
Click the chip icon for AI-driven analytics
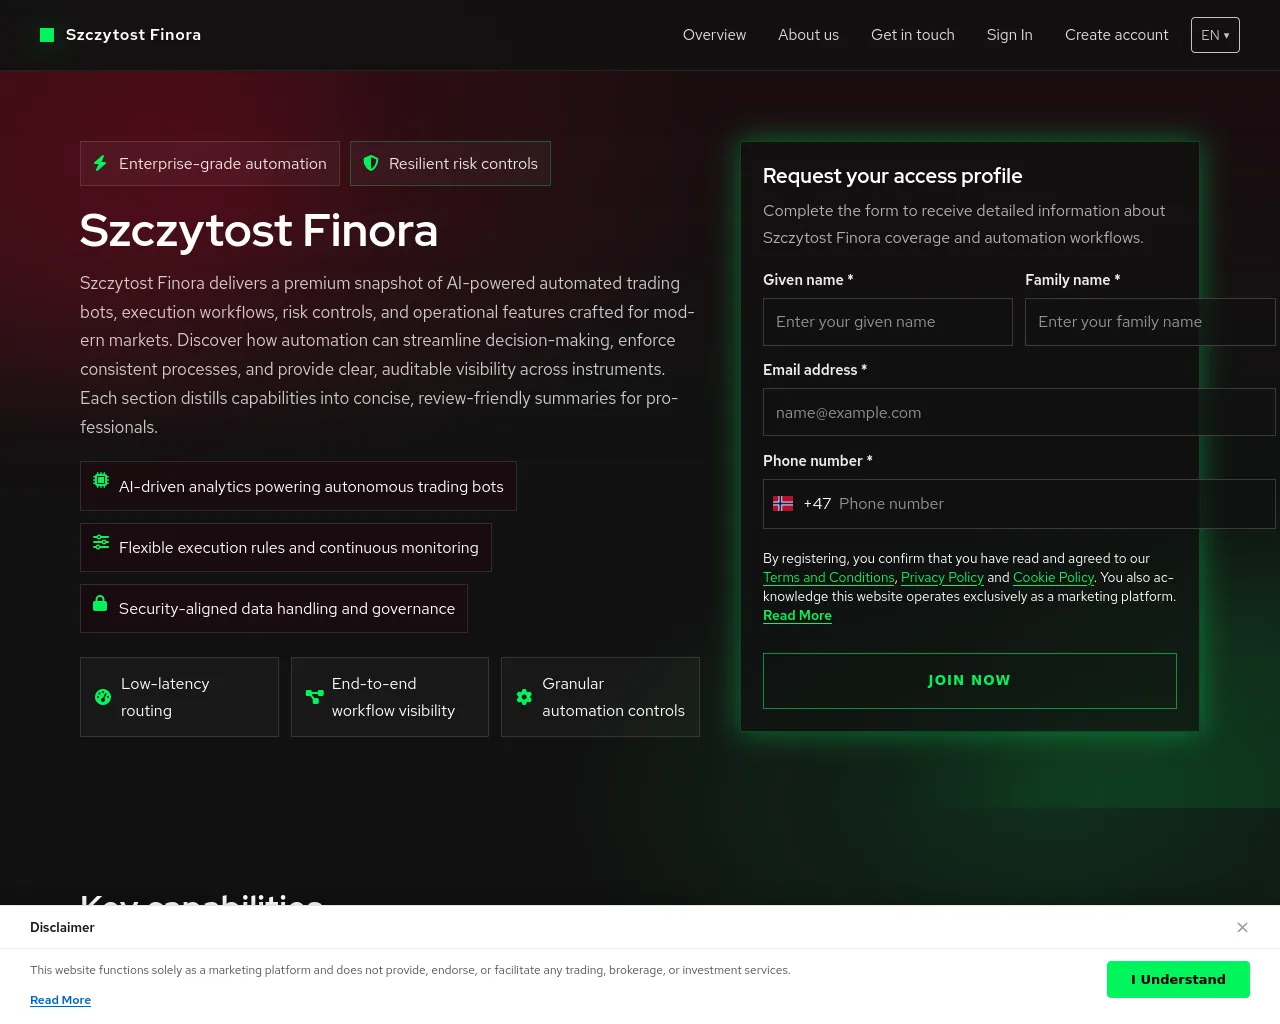pyautogui.click(x=101, y=480)
